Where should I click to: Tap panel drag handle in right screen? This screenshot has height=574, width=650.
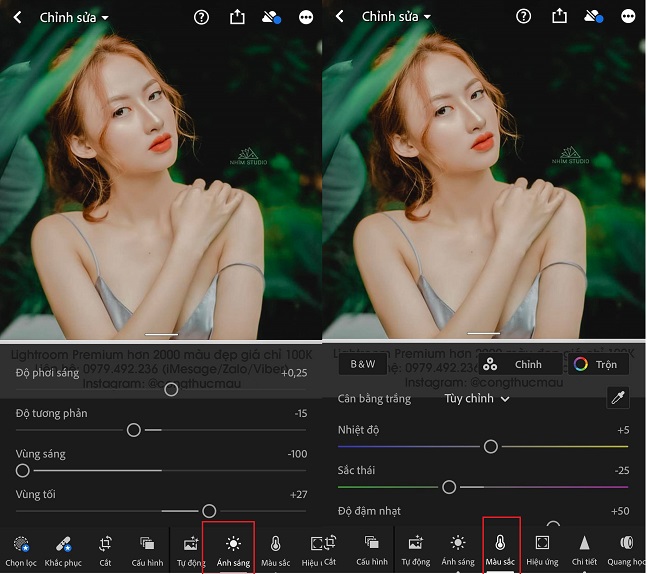(x=483, y=333)
